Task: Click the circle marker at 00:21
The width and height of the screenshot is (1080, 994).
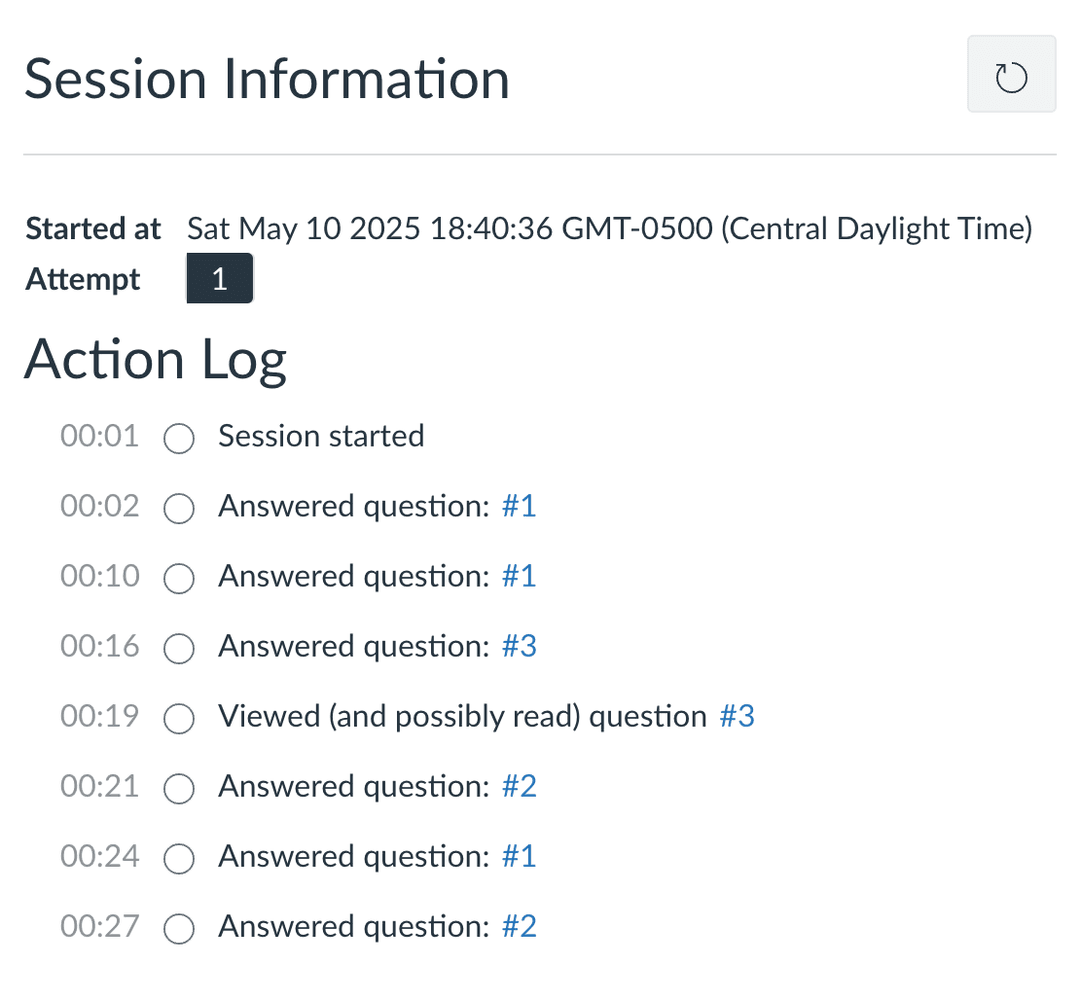Action: 179,788
